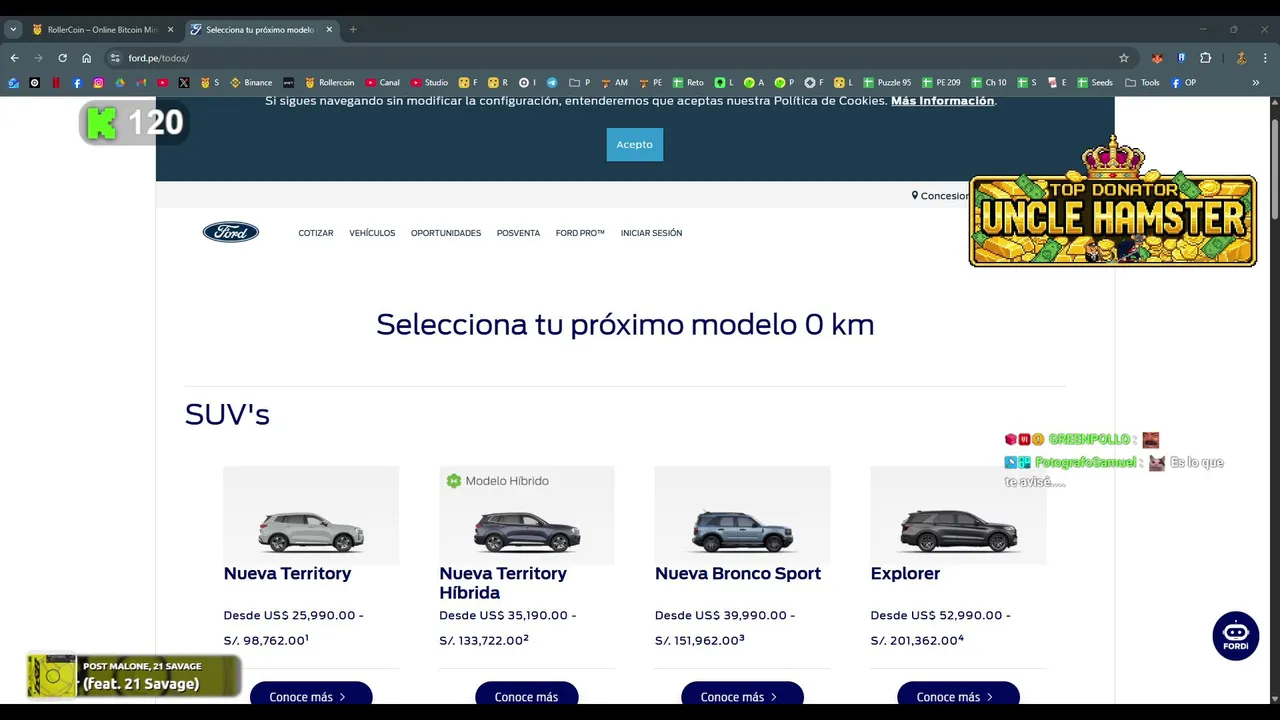
Task: Reload the current page
Action: (x=62, y=58)
